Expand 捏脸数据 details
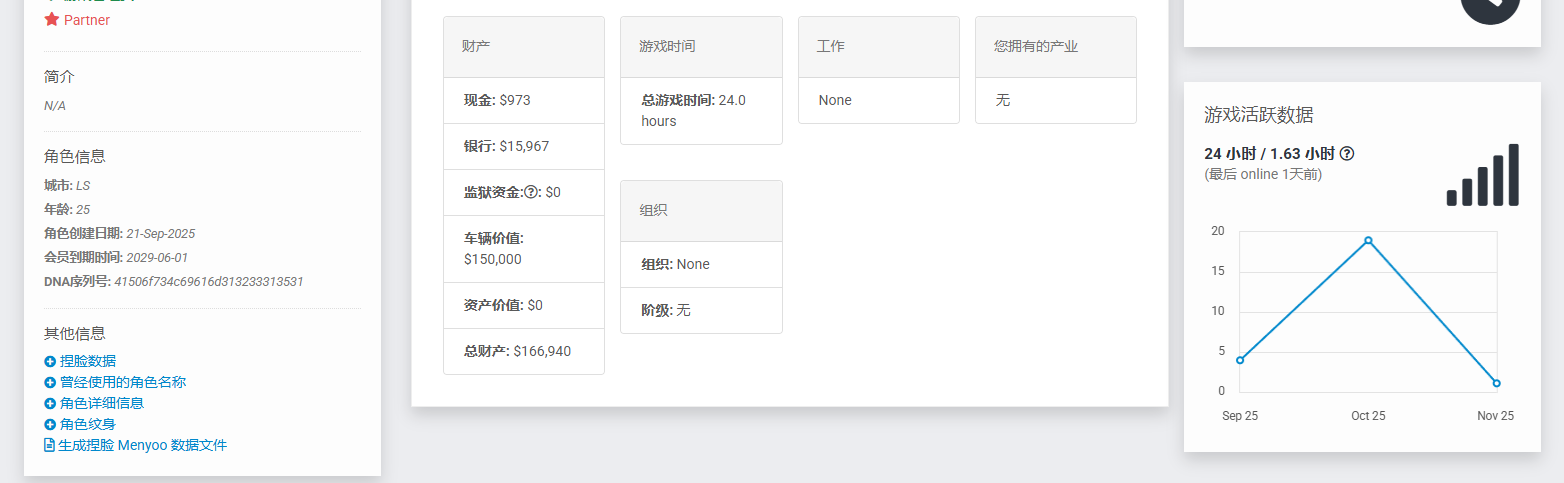This screenshot has height=483, width=1564. click(87, 361)
